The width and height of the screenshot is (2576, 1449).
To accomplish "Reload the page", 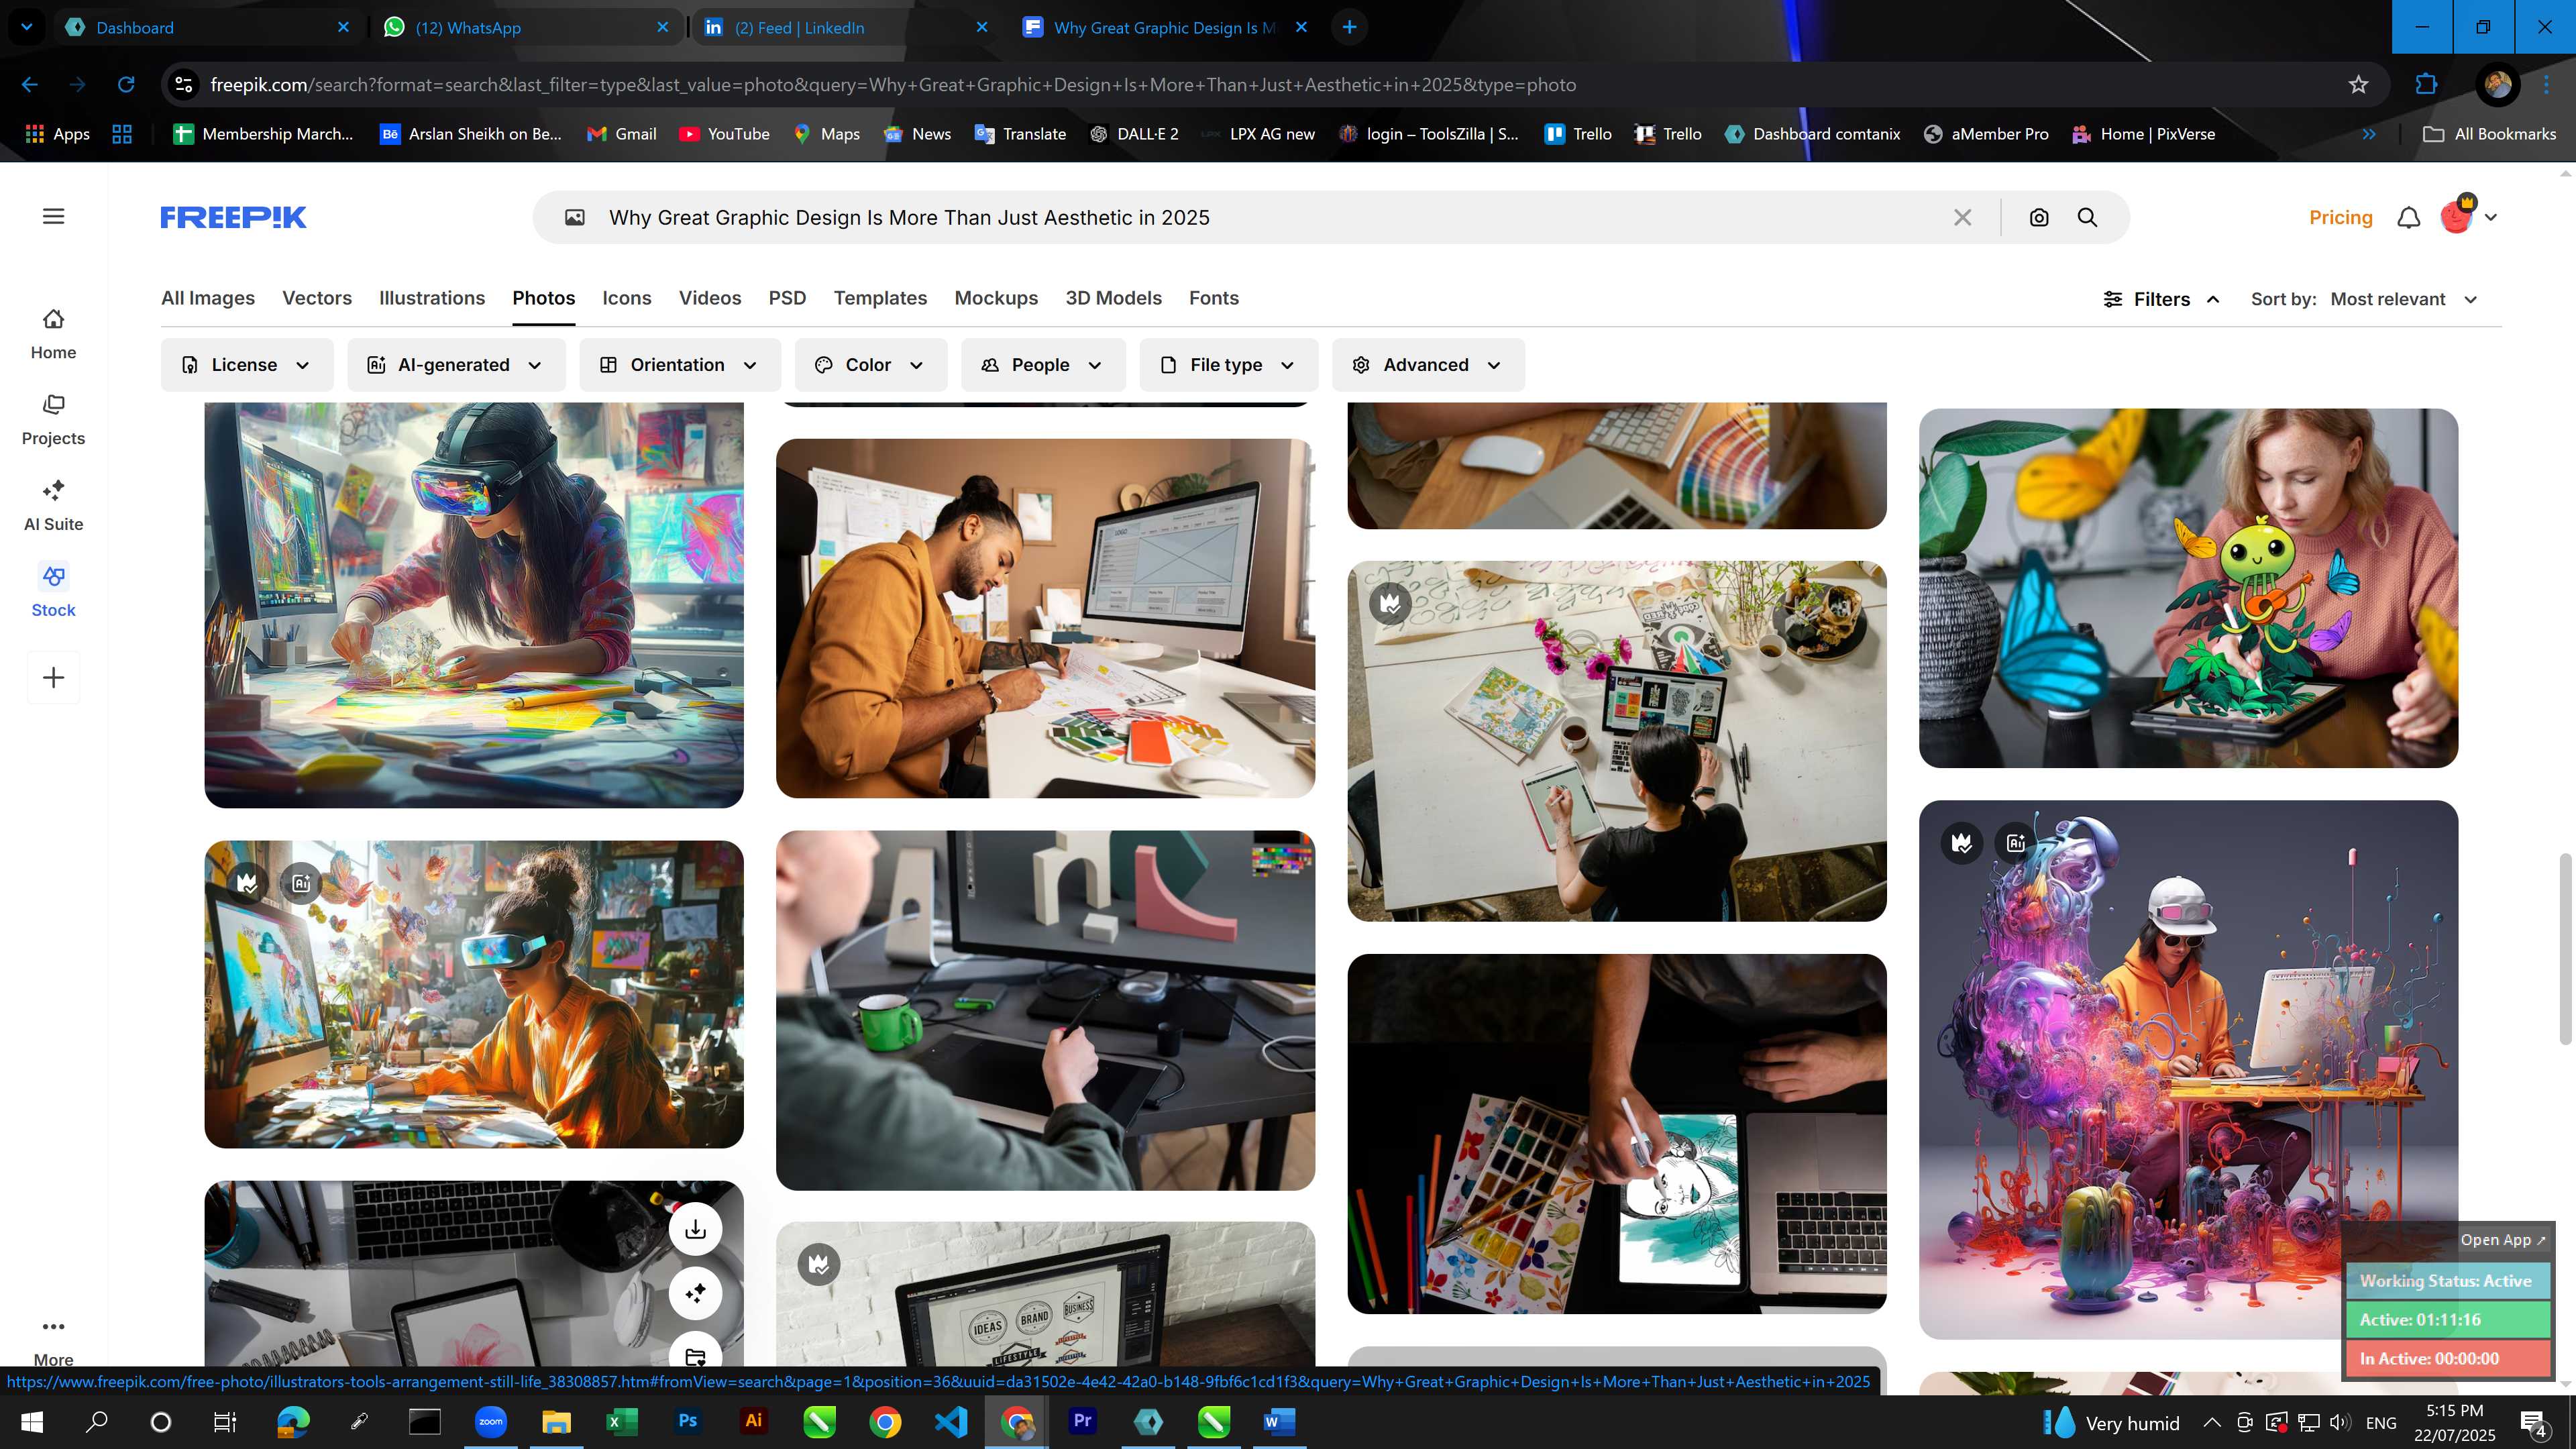I will pyautogui.click(x=126, y=85).
